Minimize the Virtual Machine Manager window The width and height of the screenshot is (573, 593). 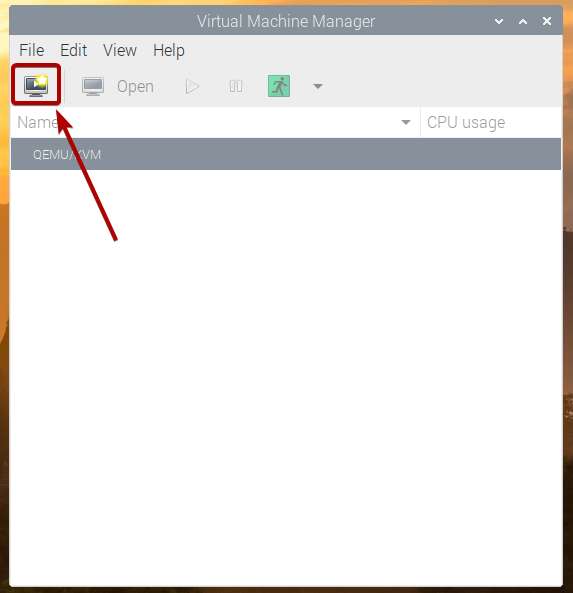499,21
